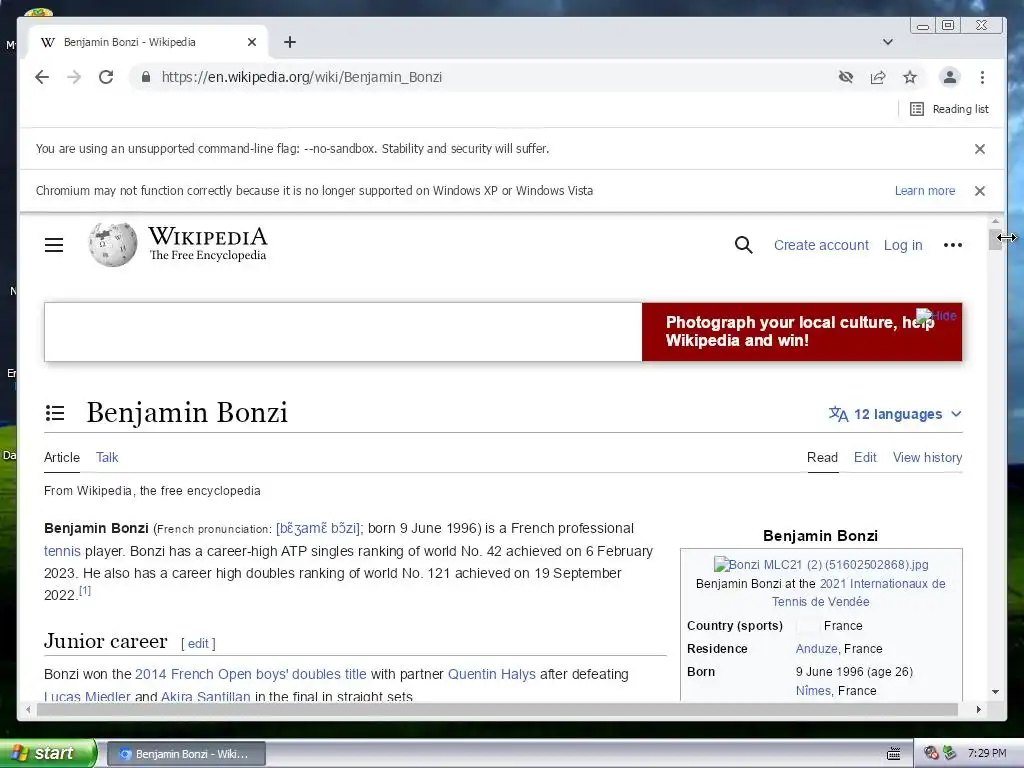Select the Read tab
Screen dimensions: 1024x768
click(x=822, y=457)
